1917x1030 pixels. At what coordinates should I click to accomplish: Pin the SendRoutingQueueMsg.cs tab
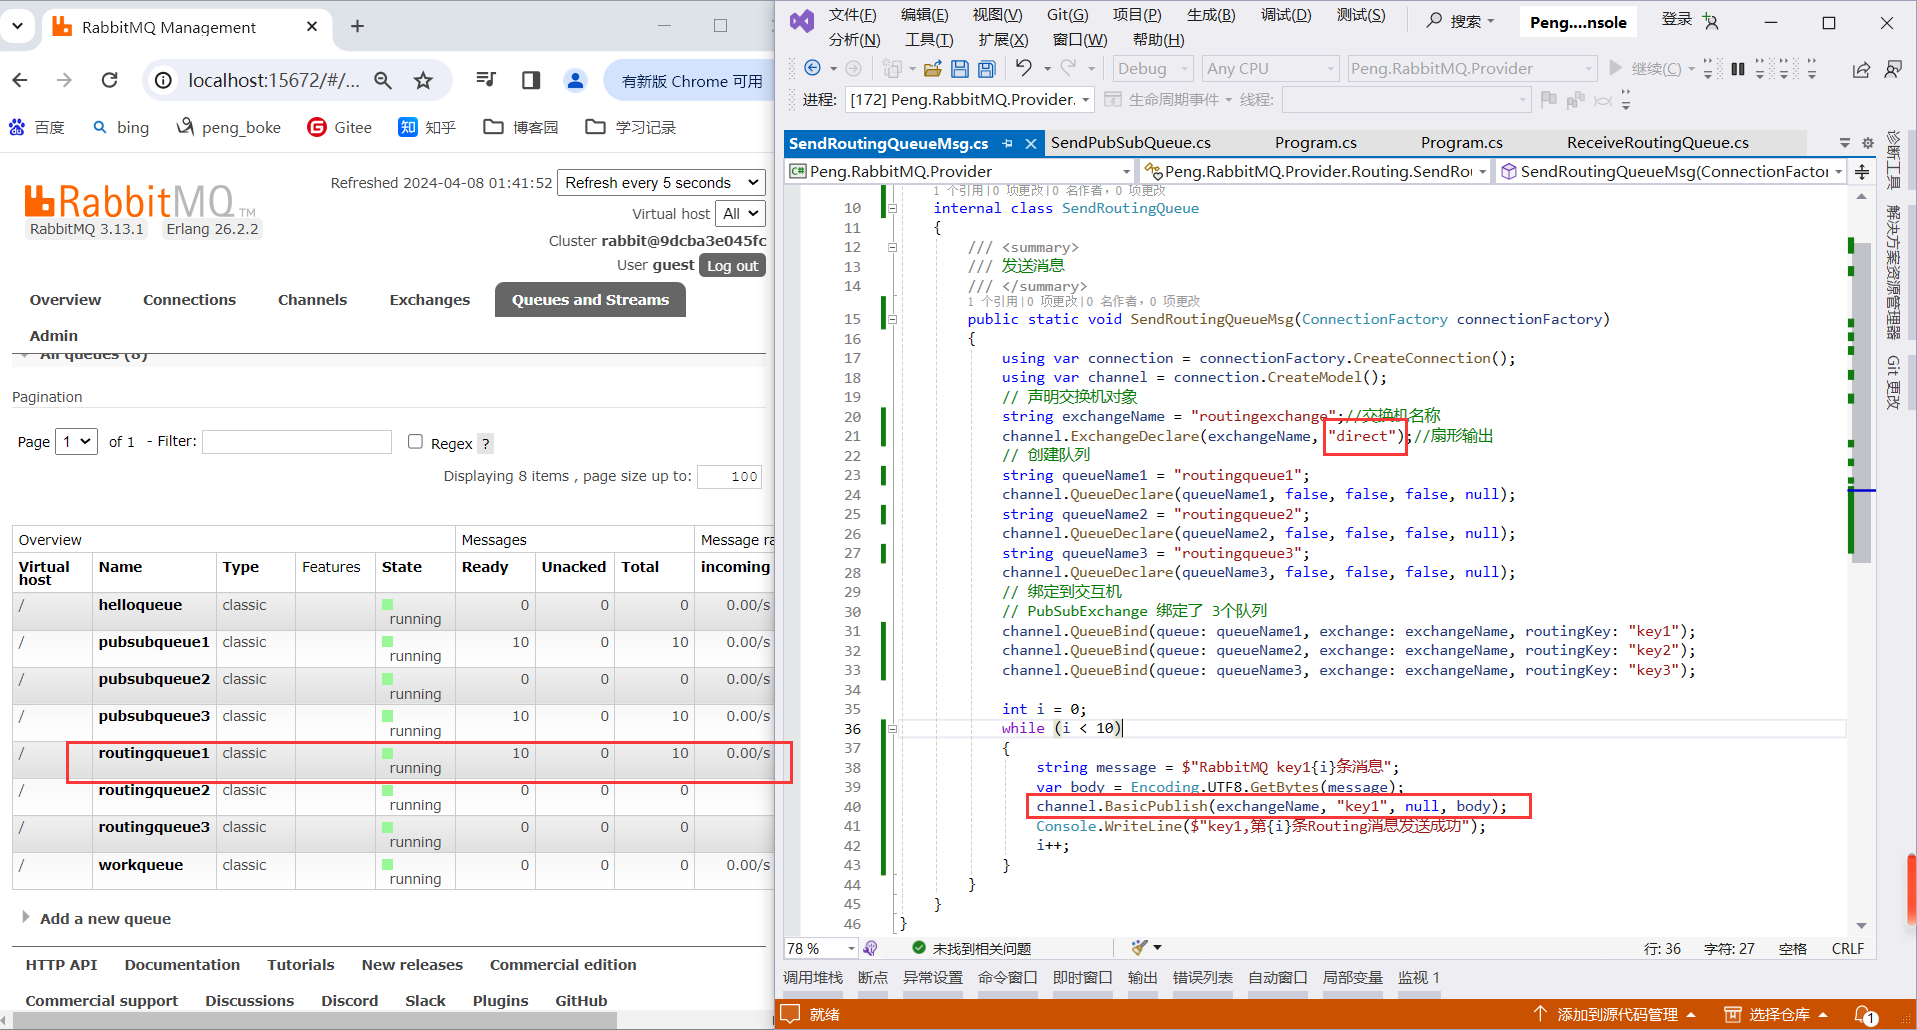[1008, 143]
